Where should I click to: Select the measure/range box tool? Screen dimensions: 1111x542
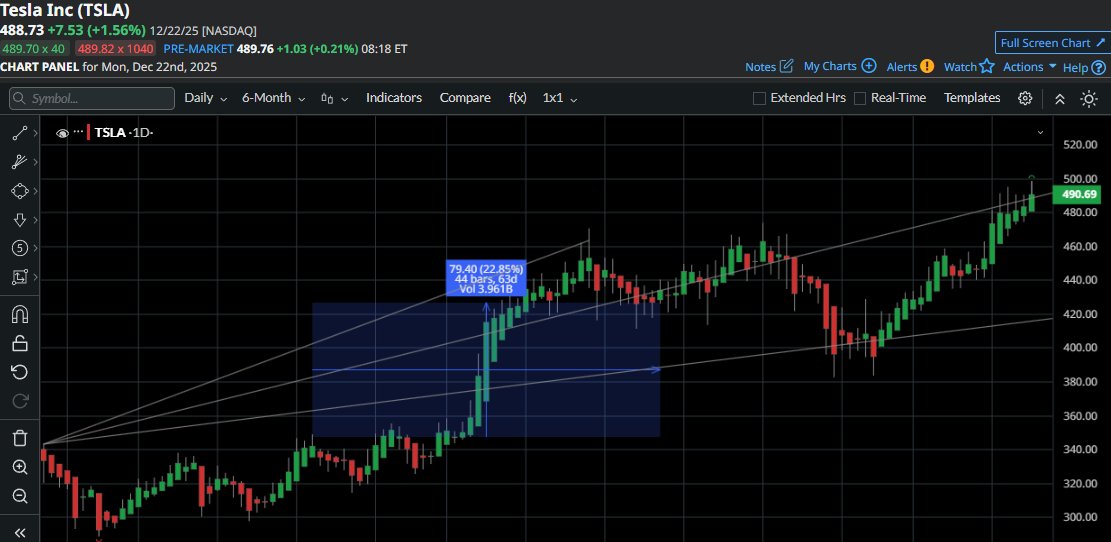tap(20, 277)
